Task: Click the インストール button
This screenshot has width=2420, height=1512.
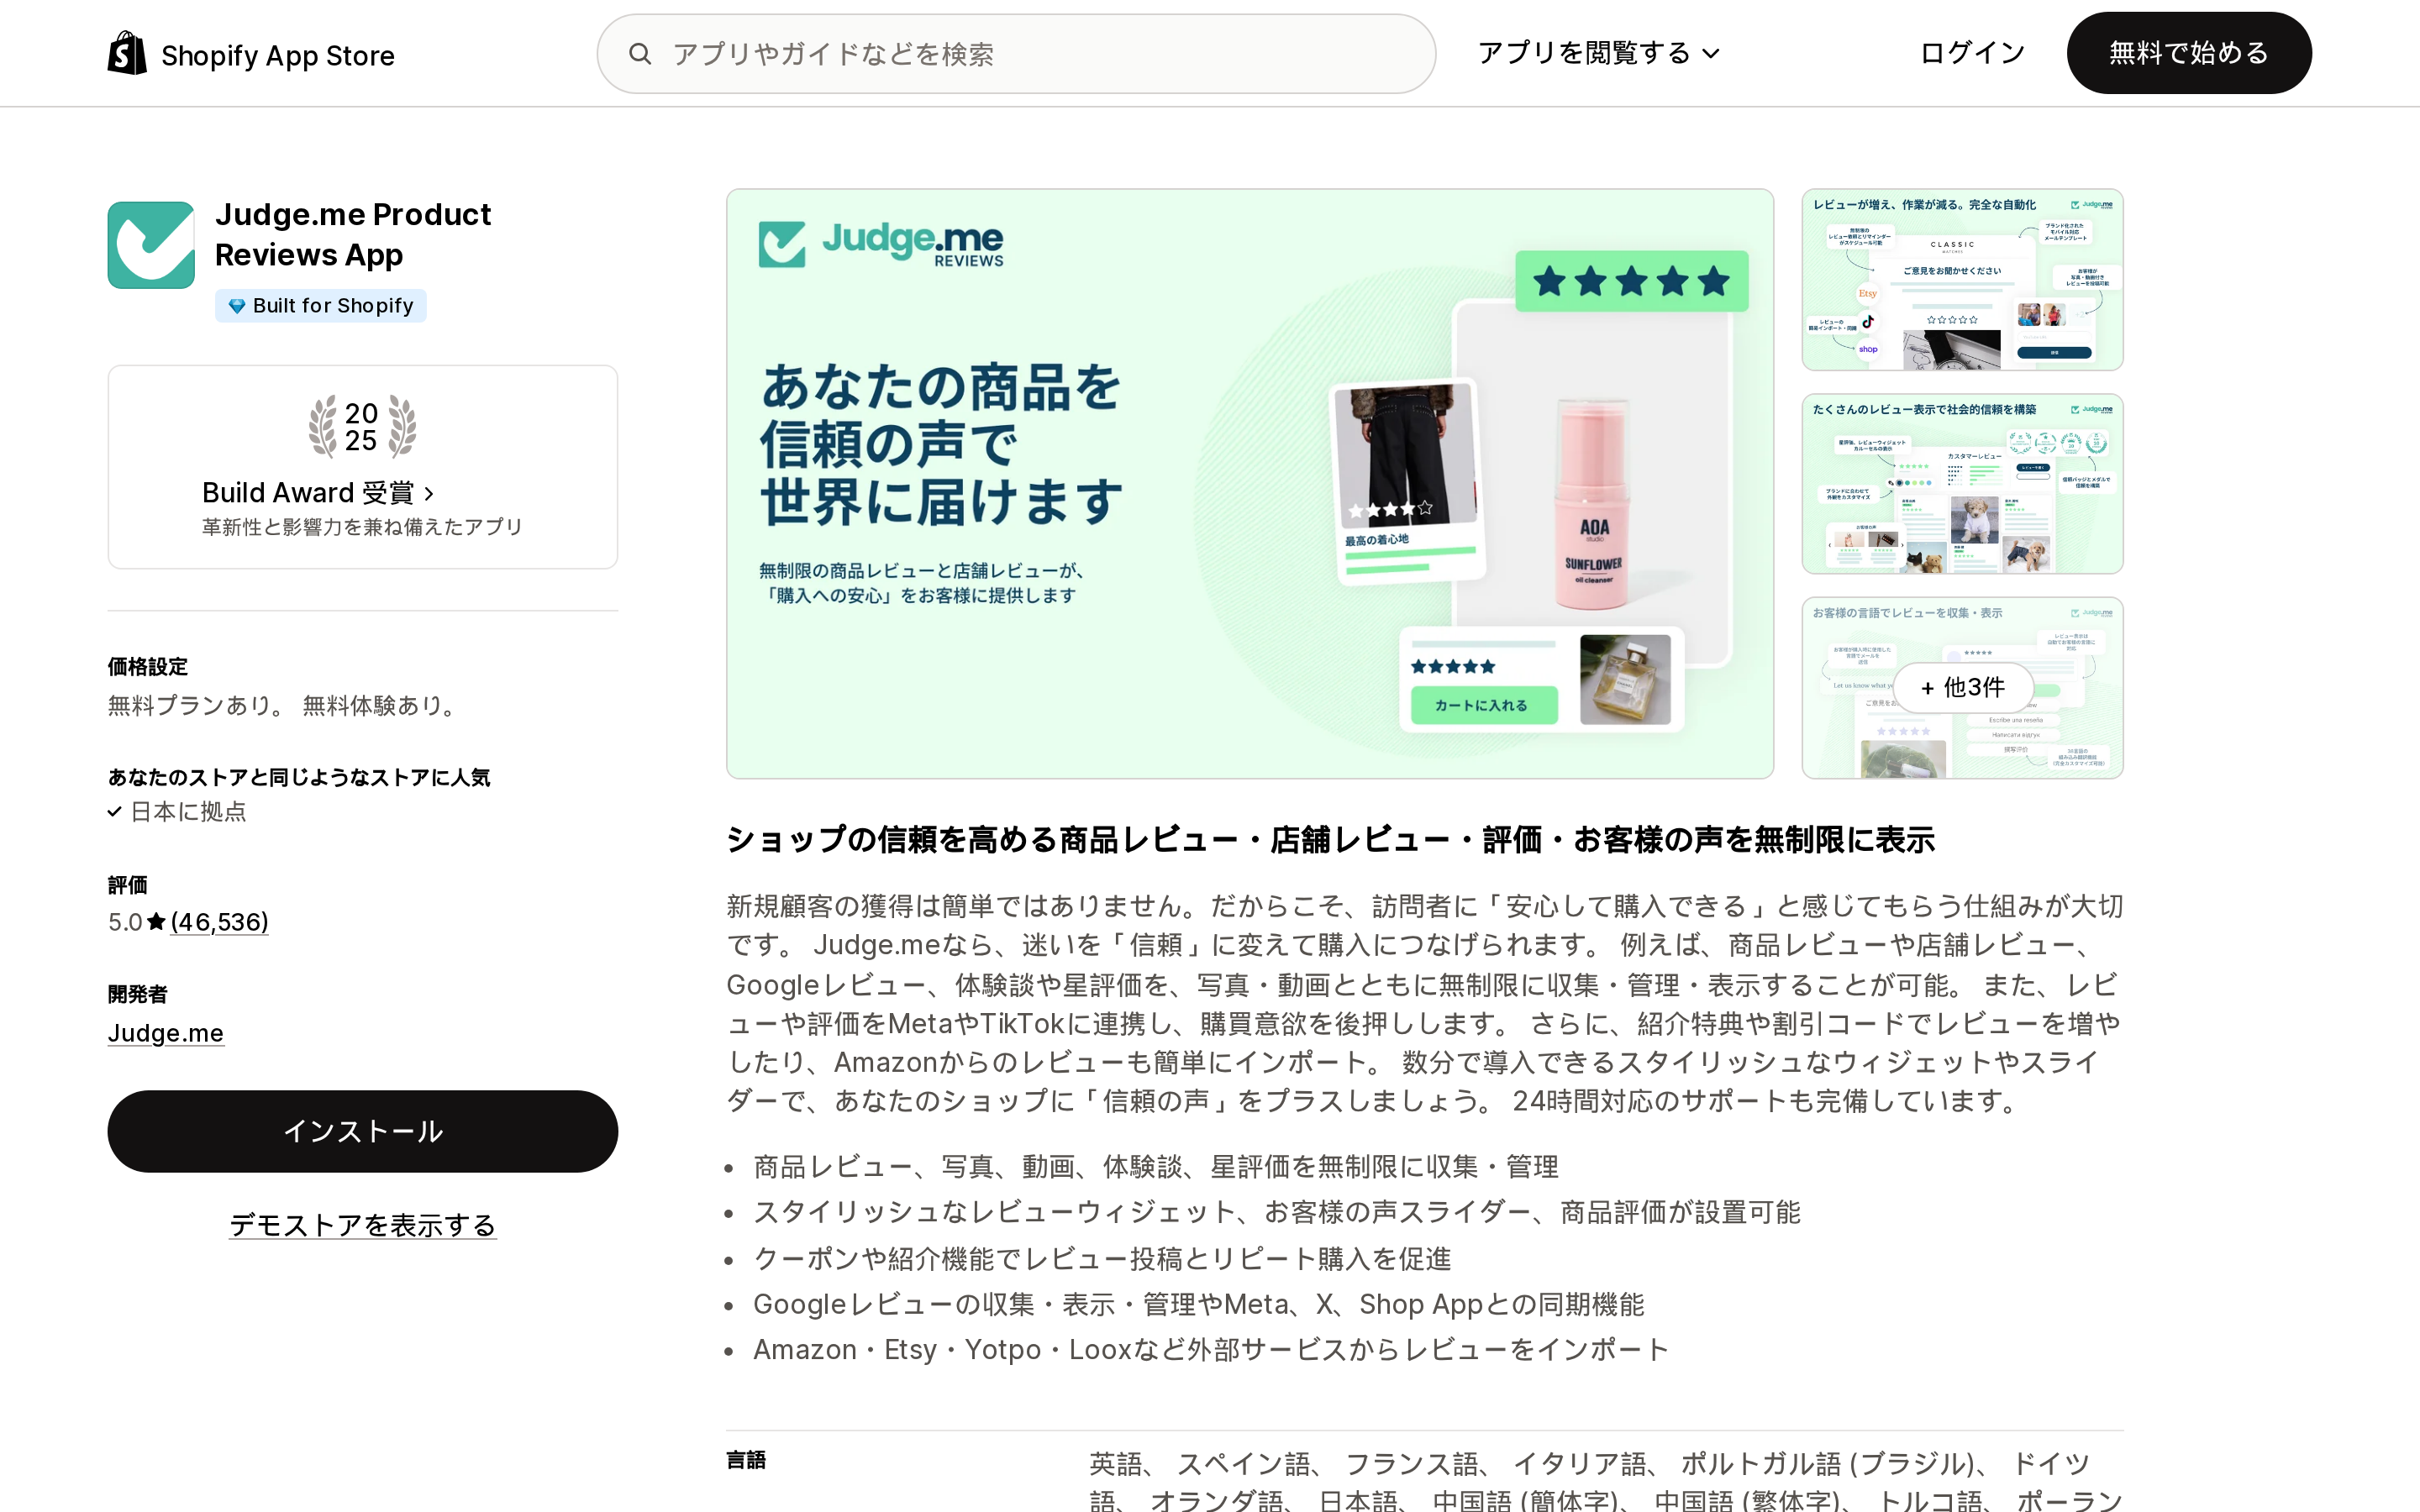Action: pos(362,1131)
